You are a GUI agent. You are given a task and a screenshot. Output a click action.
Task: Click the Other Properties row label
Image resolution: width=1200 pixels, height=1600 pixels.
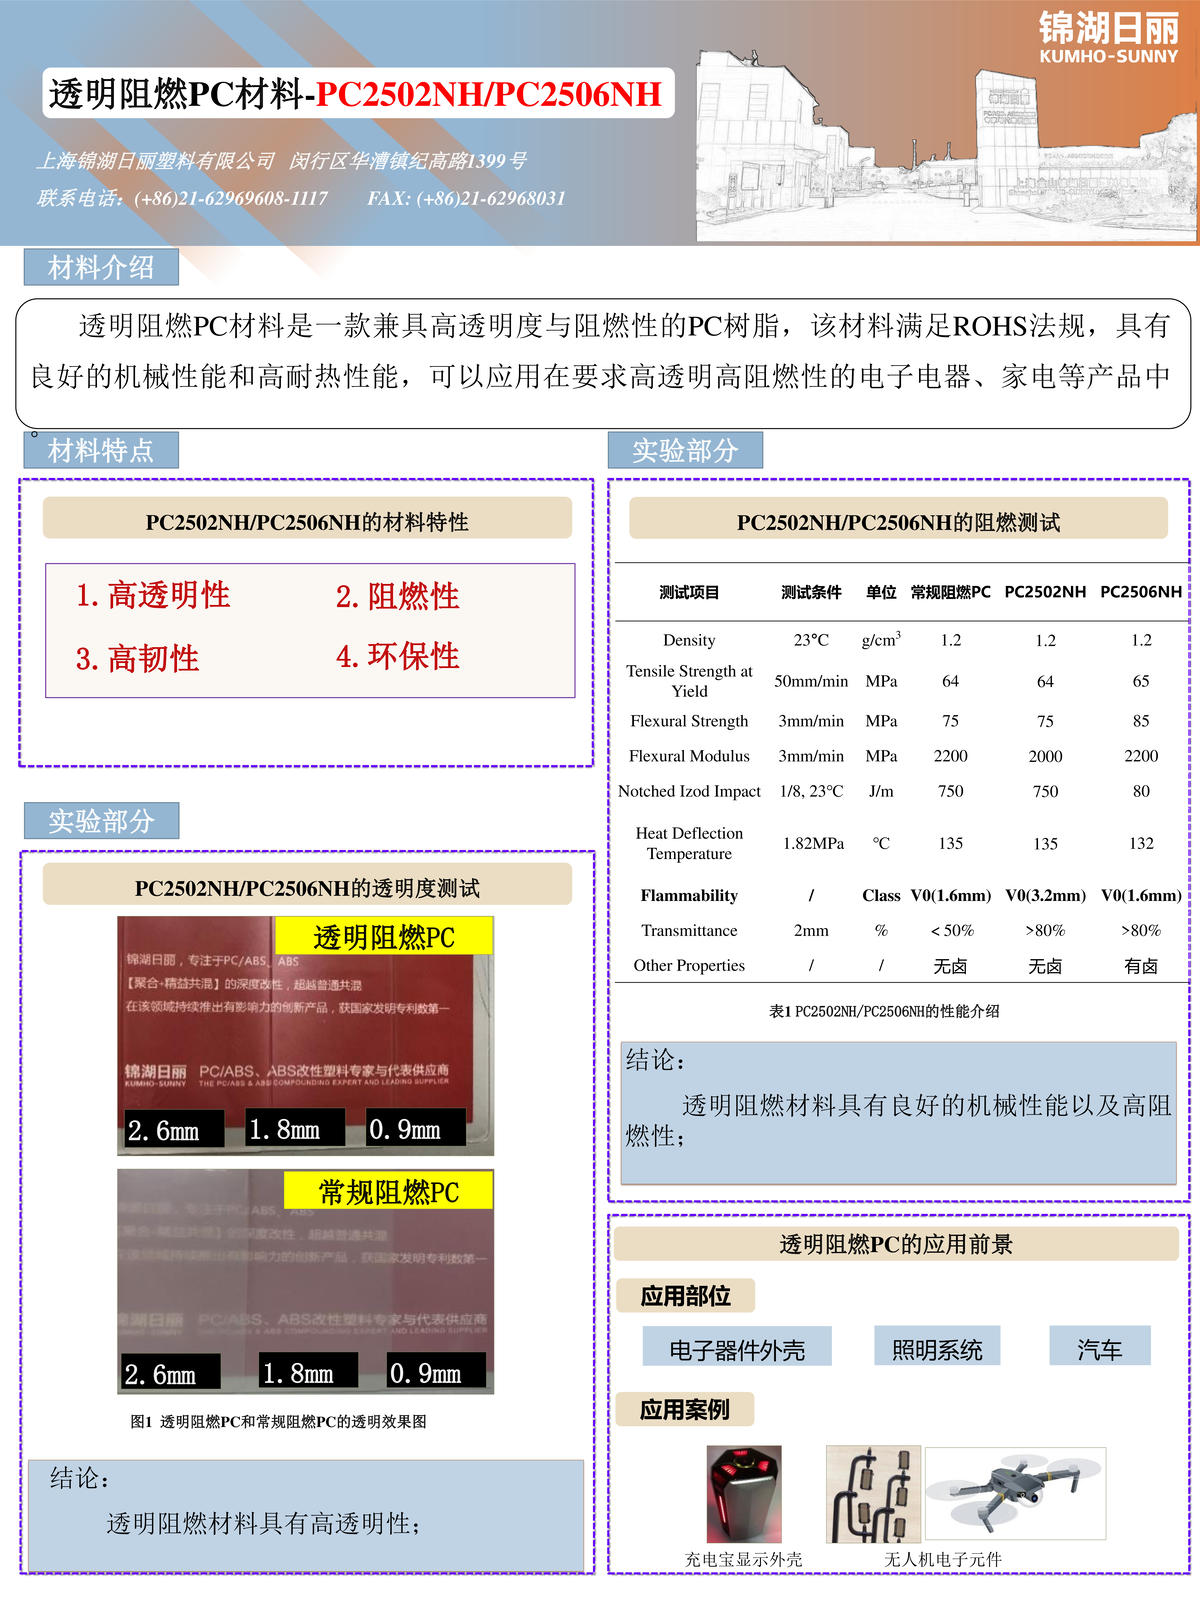tap(689, 965)
